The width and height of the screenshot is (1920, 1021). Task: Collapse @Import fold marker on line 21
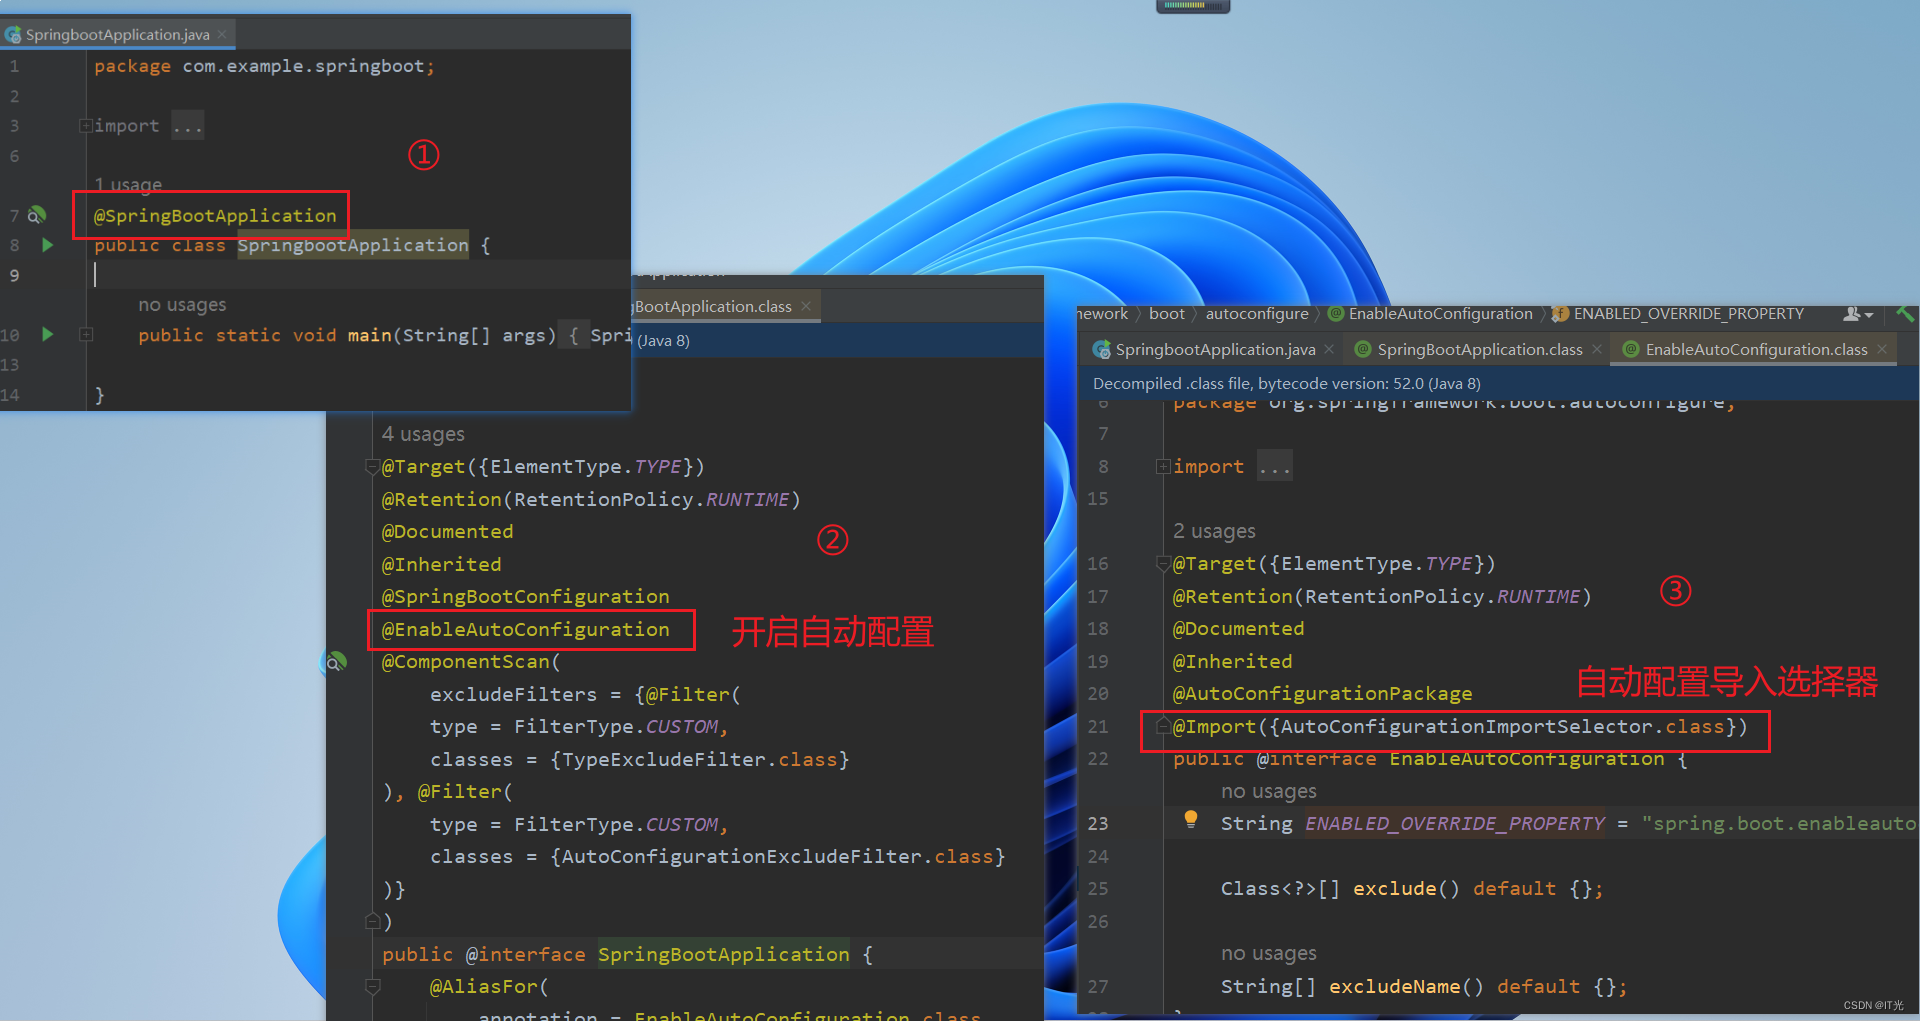[1163, 727]
